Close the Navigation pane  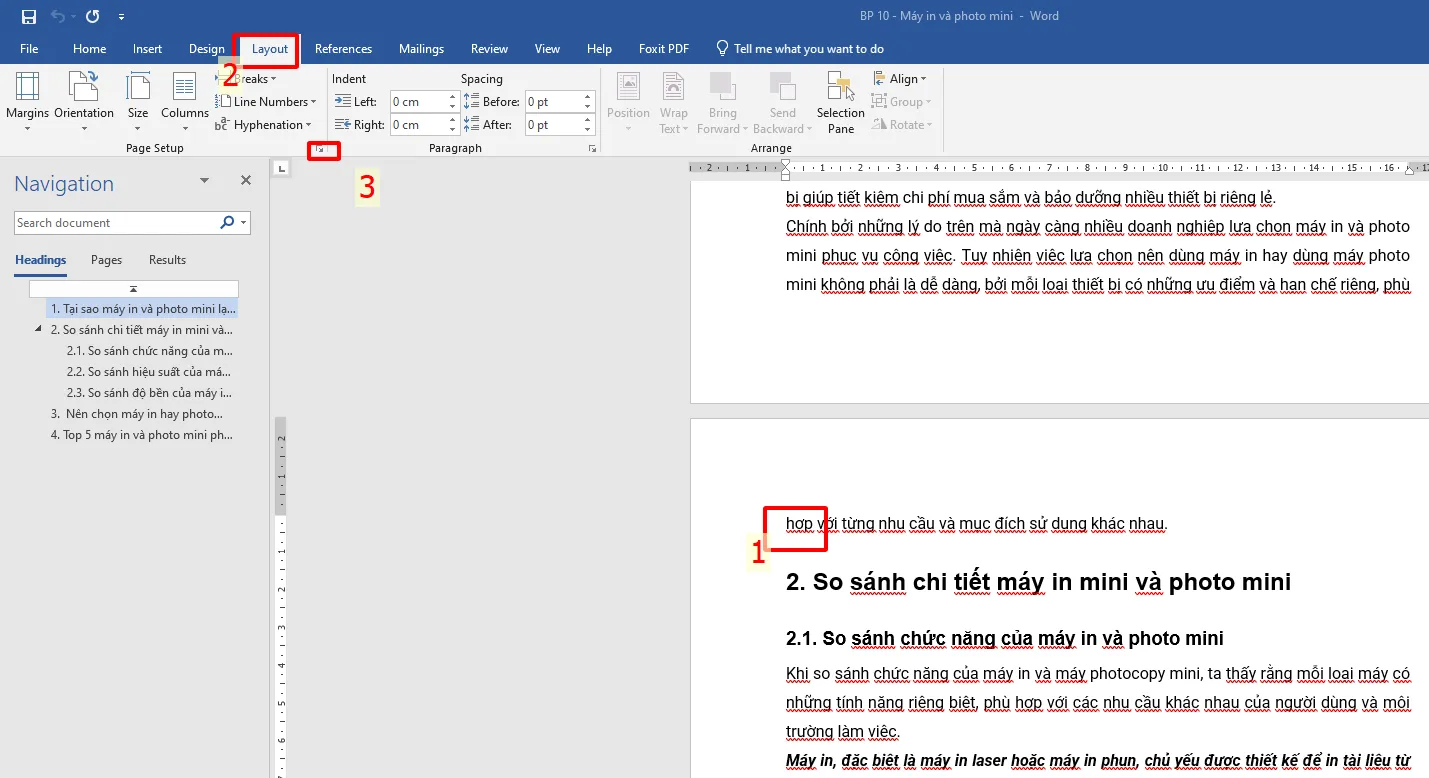click(246, 181)
